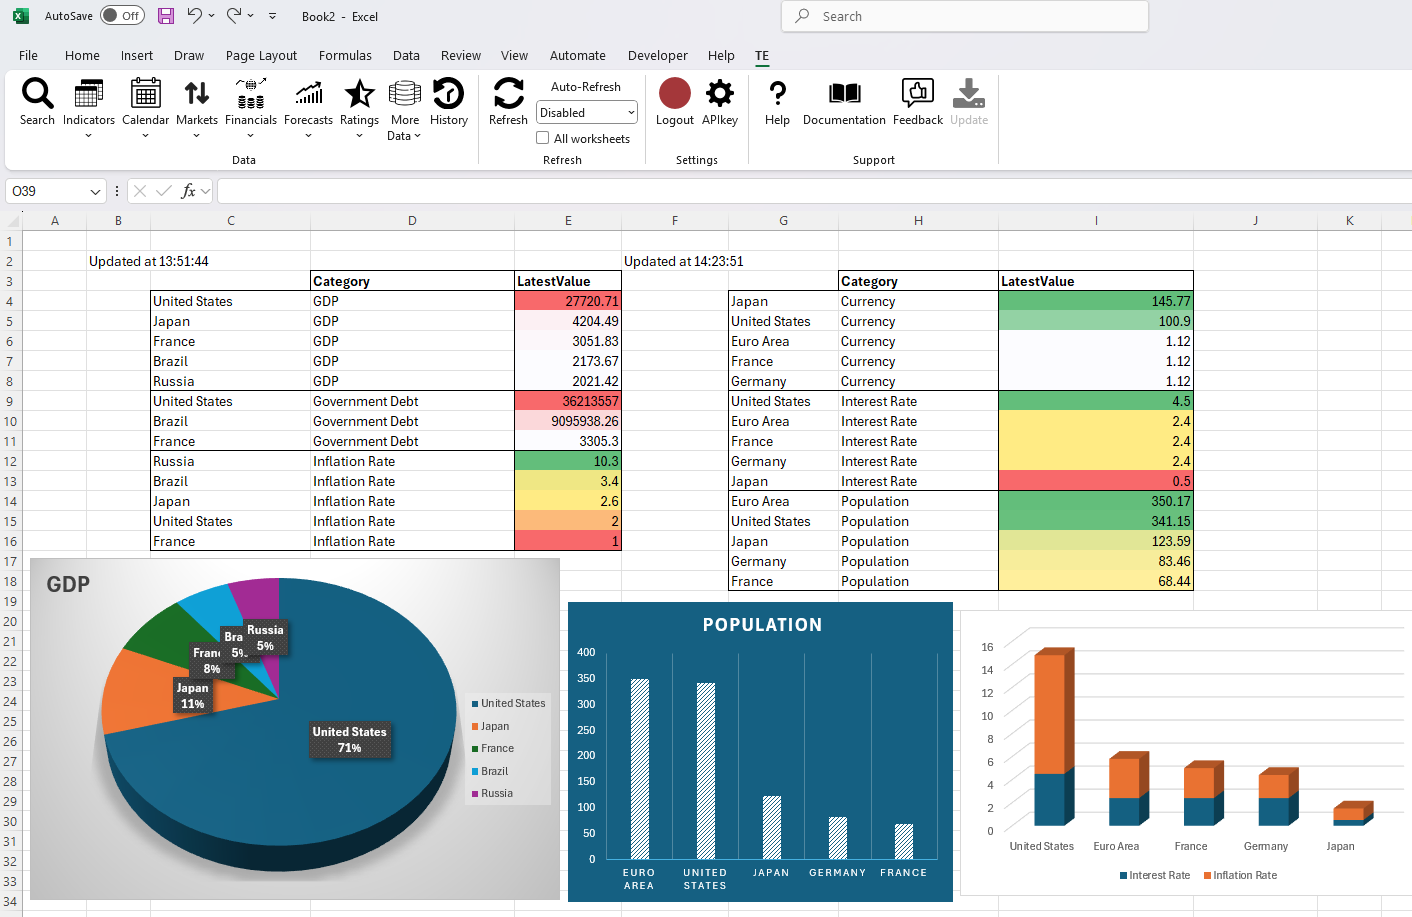Switch to the Formulas ribbon tab
Viewport: 1412px width, 917px height.
pos(345,56)
